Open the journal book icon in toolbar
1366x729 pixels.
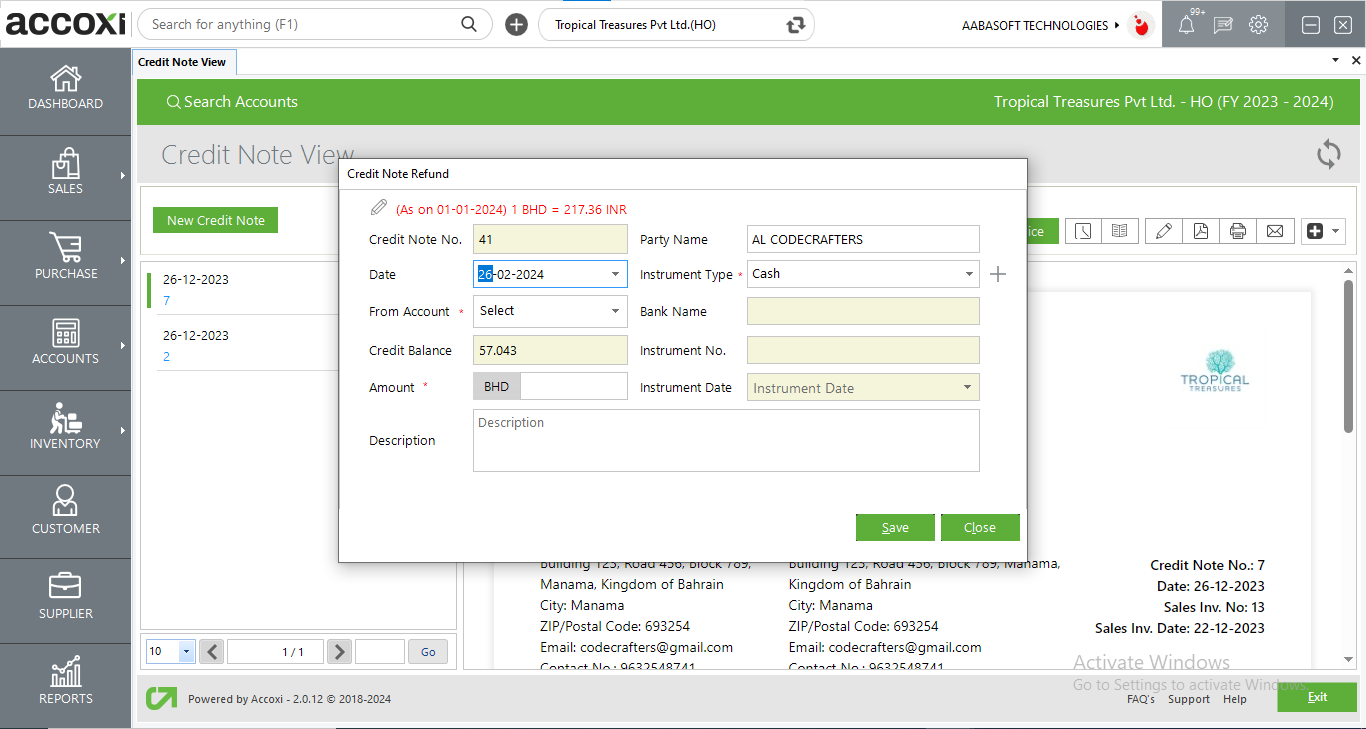[1120, 230]
